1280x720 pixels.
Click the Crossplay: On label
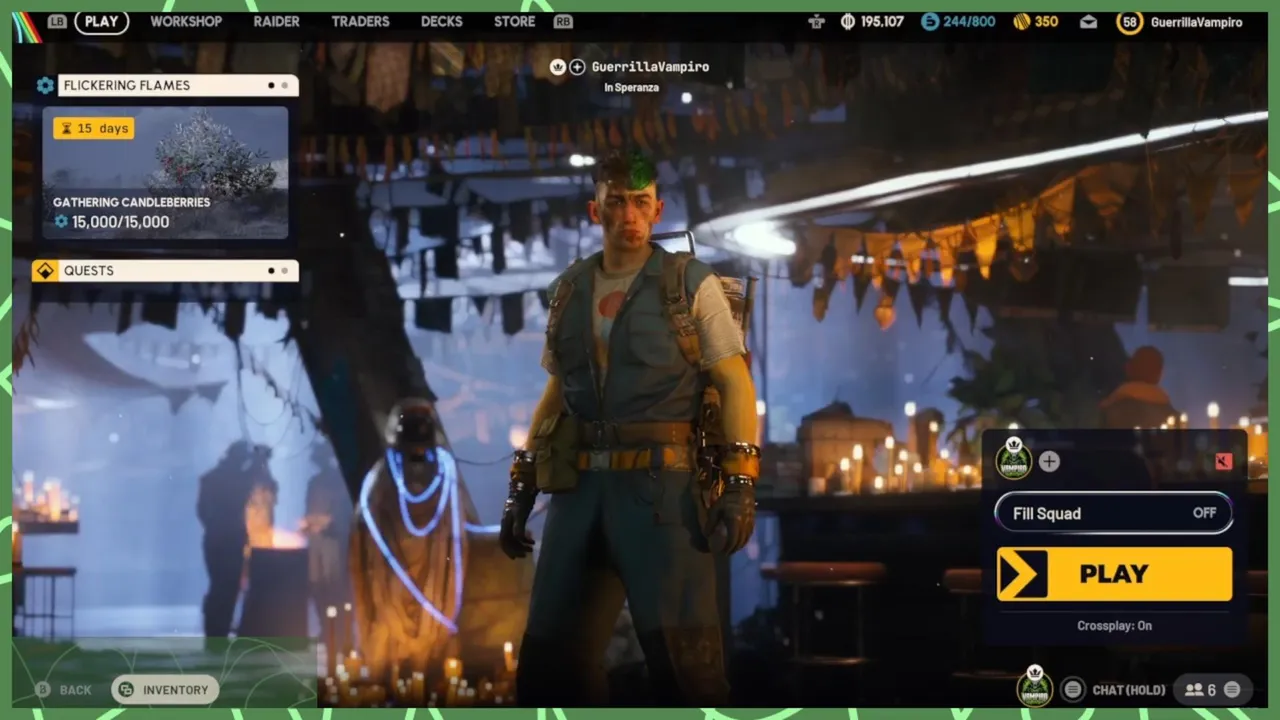[1114, 626]
